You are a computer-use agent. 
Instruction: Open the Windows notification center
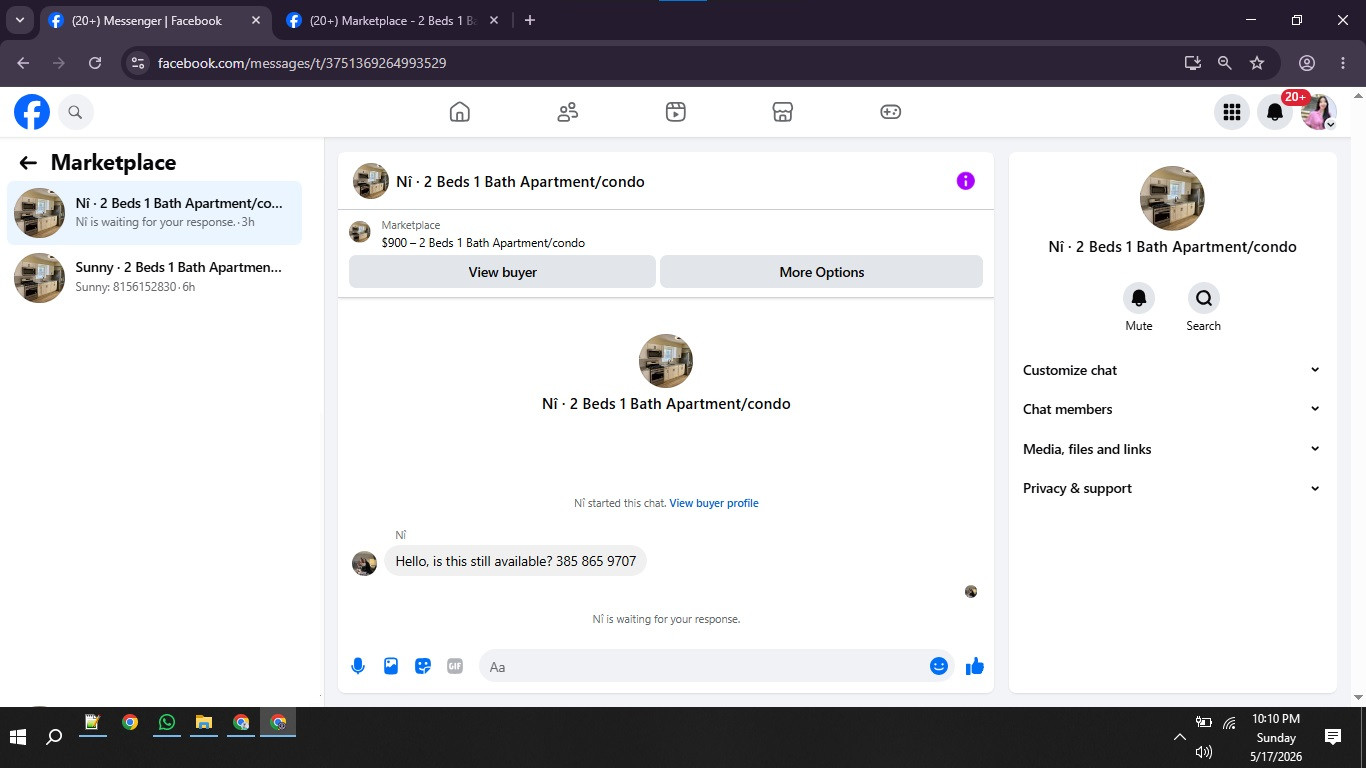click(x=1333, y=737)
